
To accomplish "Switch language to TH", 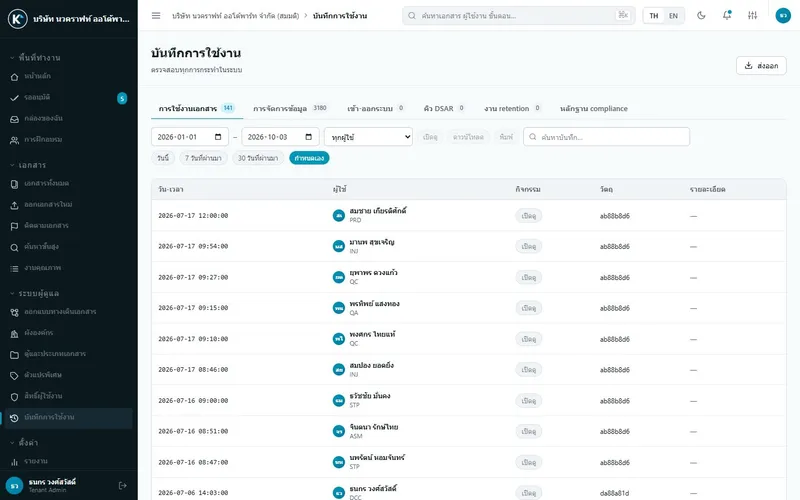I will pos(654,16).
